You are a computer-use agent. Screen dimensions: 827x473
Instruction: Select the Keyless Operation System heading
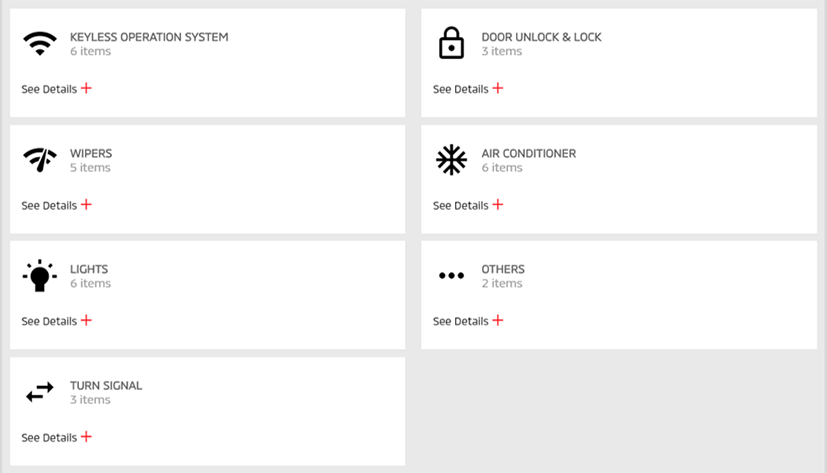coord(149,37)
